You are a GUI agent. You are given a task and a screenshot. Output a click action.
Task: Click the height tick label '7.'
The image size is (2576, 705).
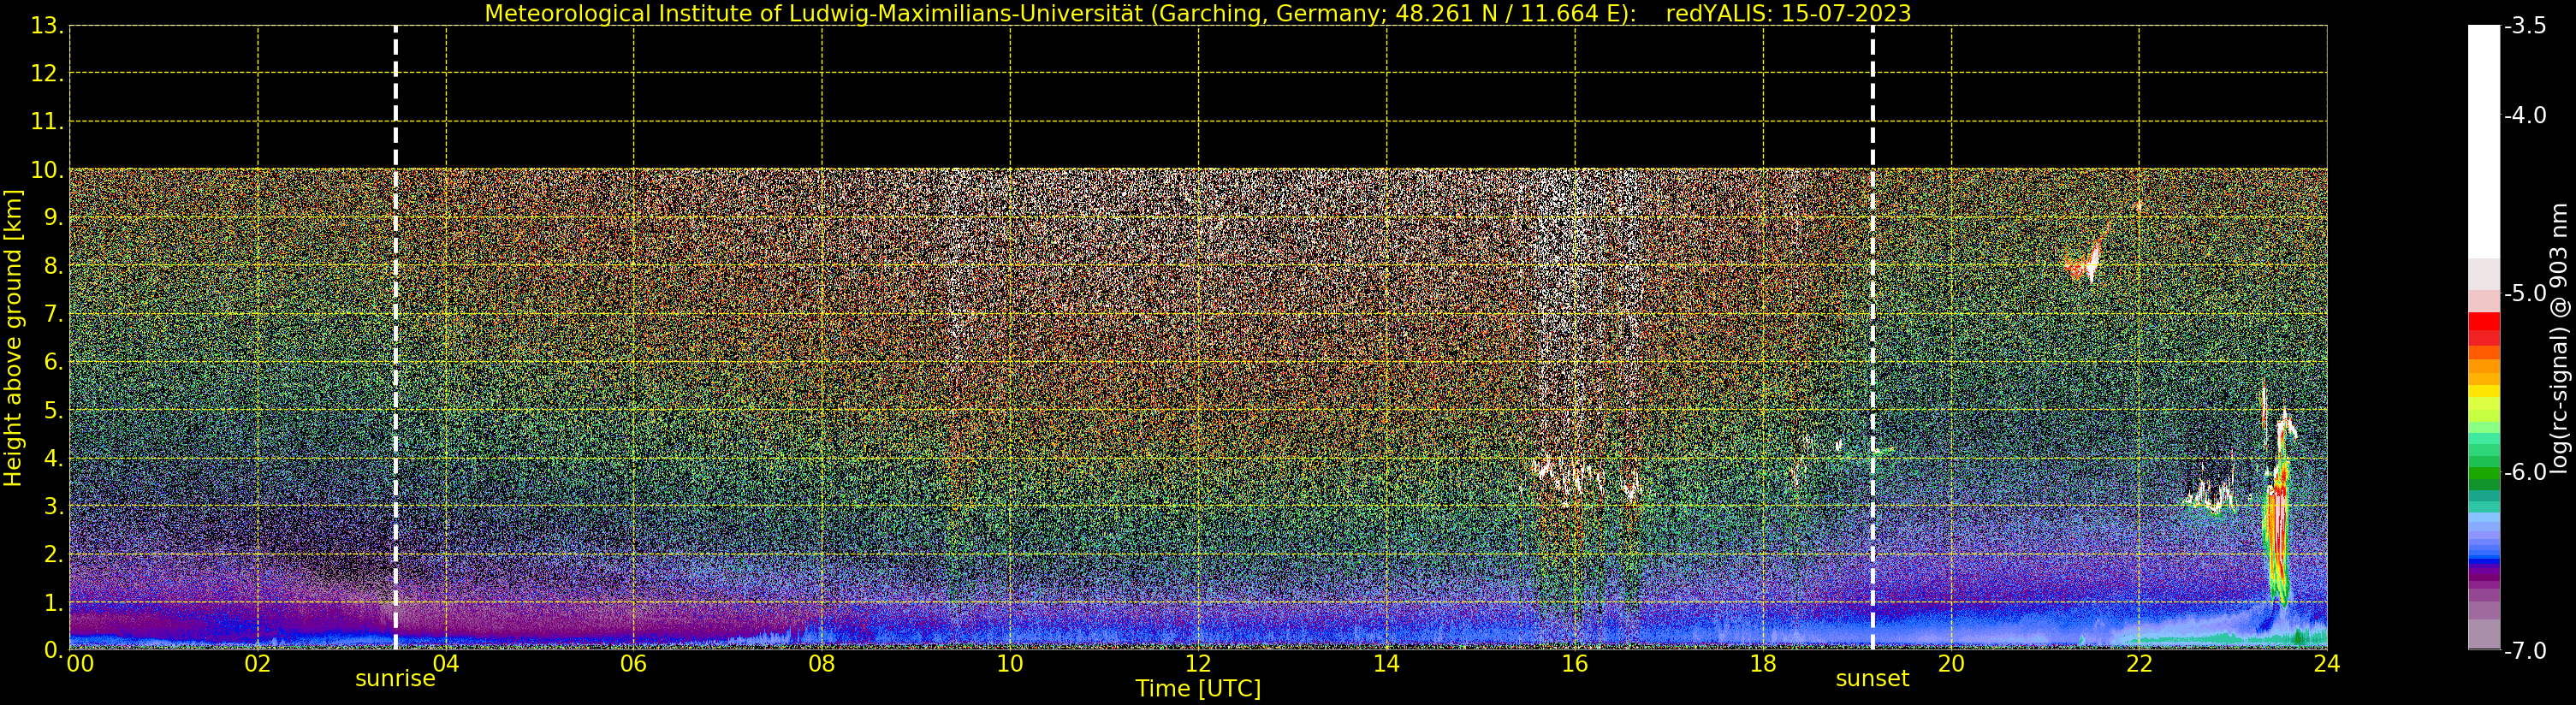pos(53,314)
